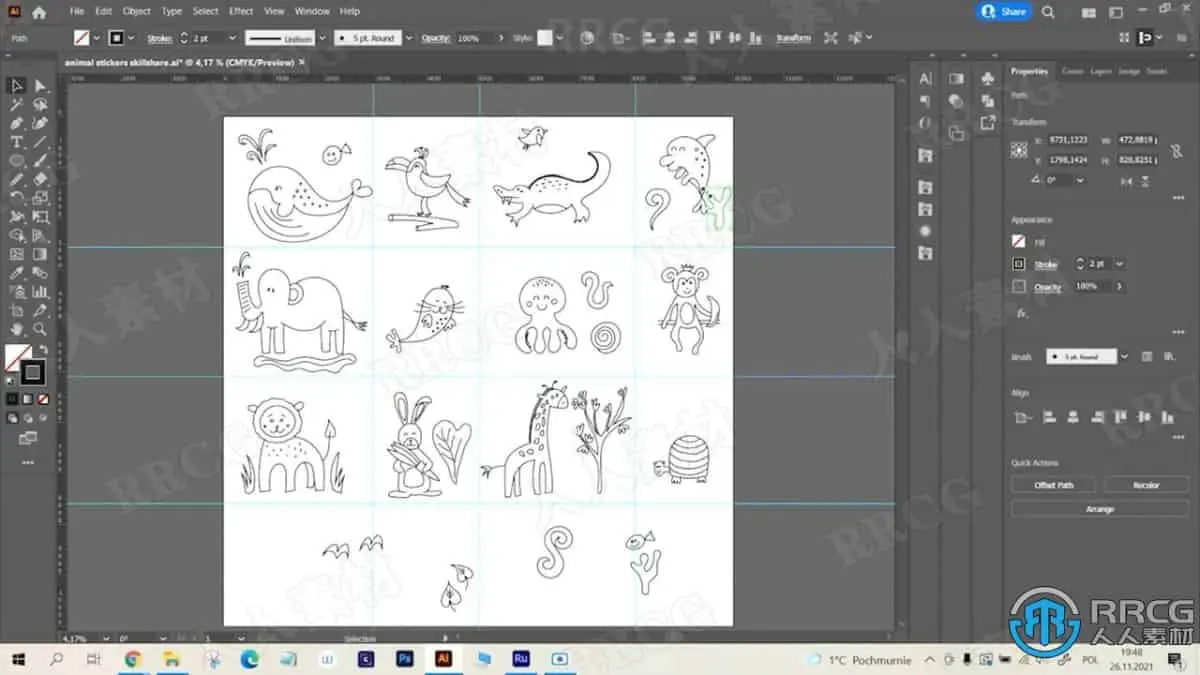Click the swap fill and stroke arrow
1200x675 pixels.
44,349
